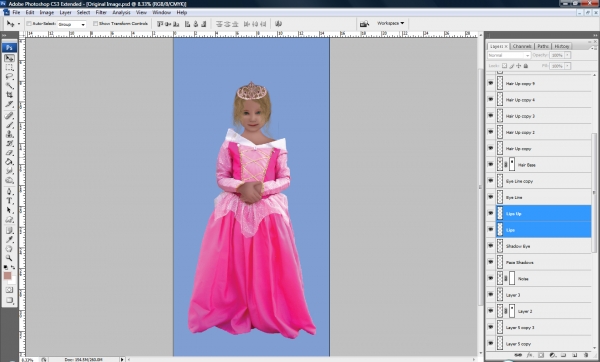Open the File menu

[16, 13]
